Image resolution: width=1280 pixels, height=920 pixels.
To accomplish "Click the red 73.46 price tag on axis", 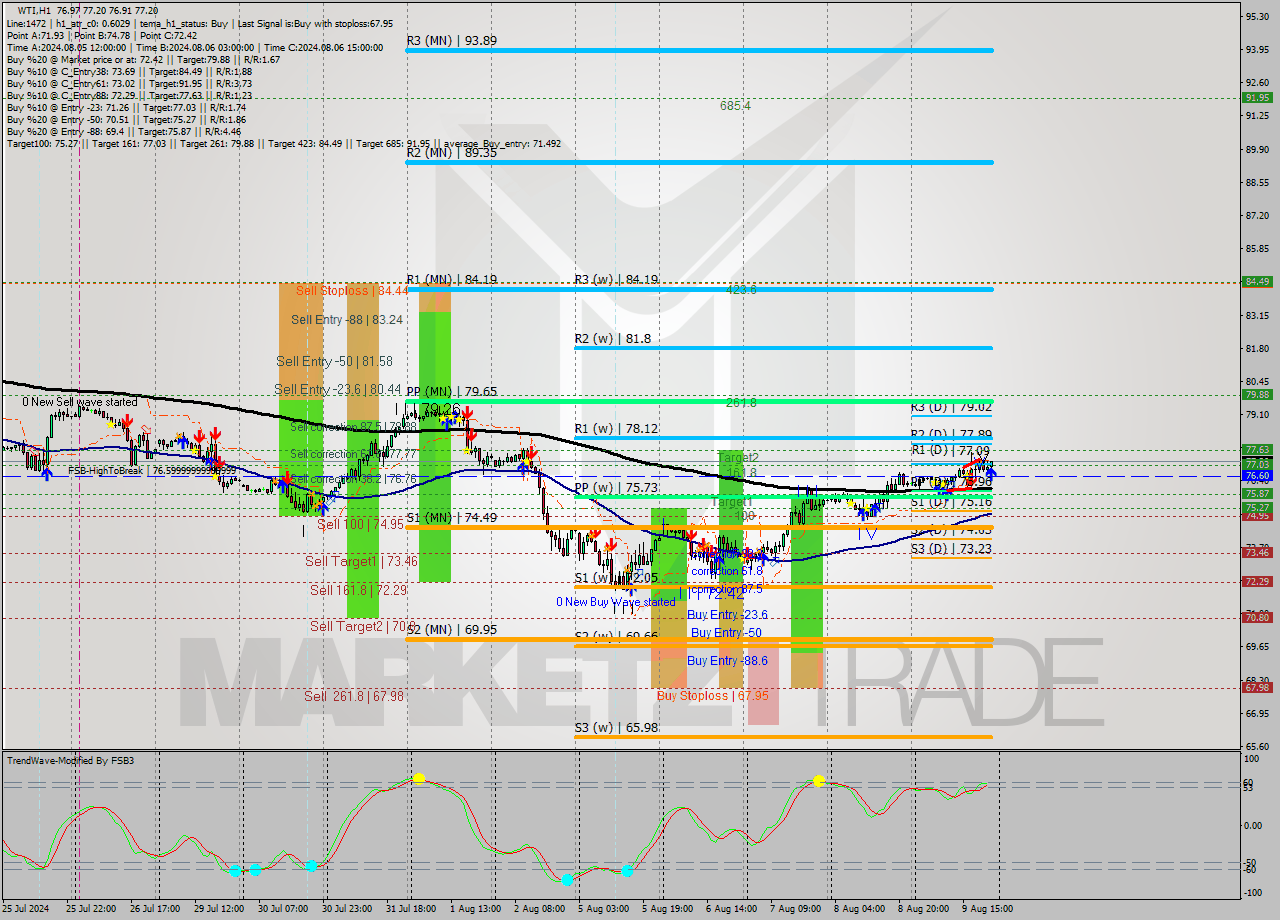I will [x=1256, y=553].
